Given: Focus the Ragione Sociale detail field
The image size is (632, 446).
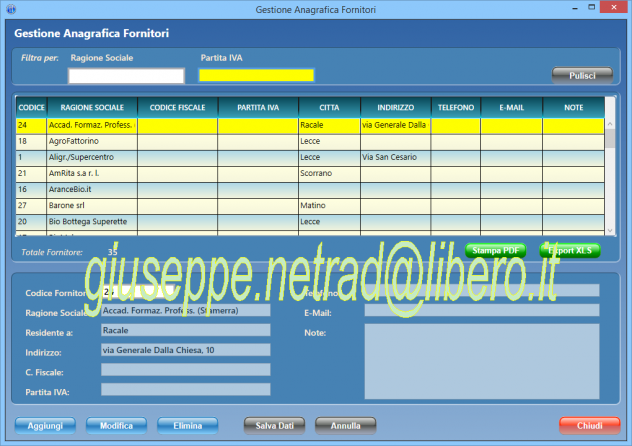Looking at the screenshot, I should 185,310.
